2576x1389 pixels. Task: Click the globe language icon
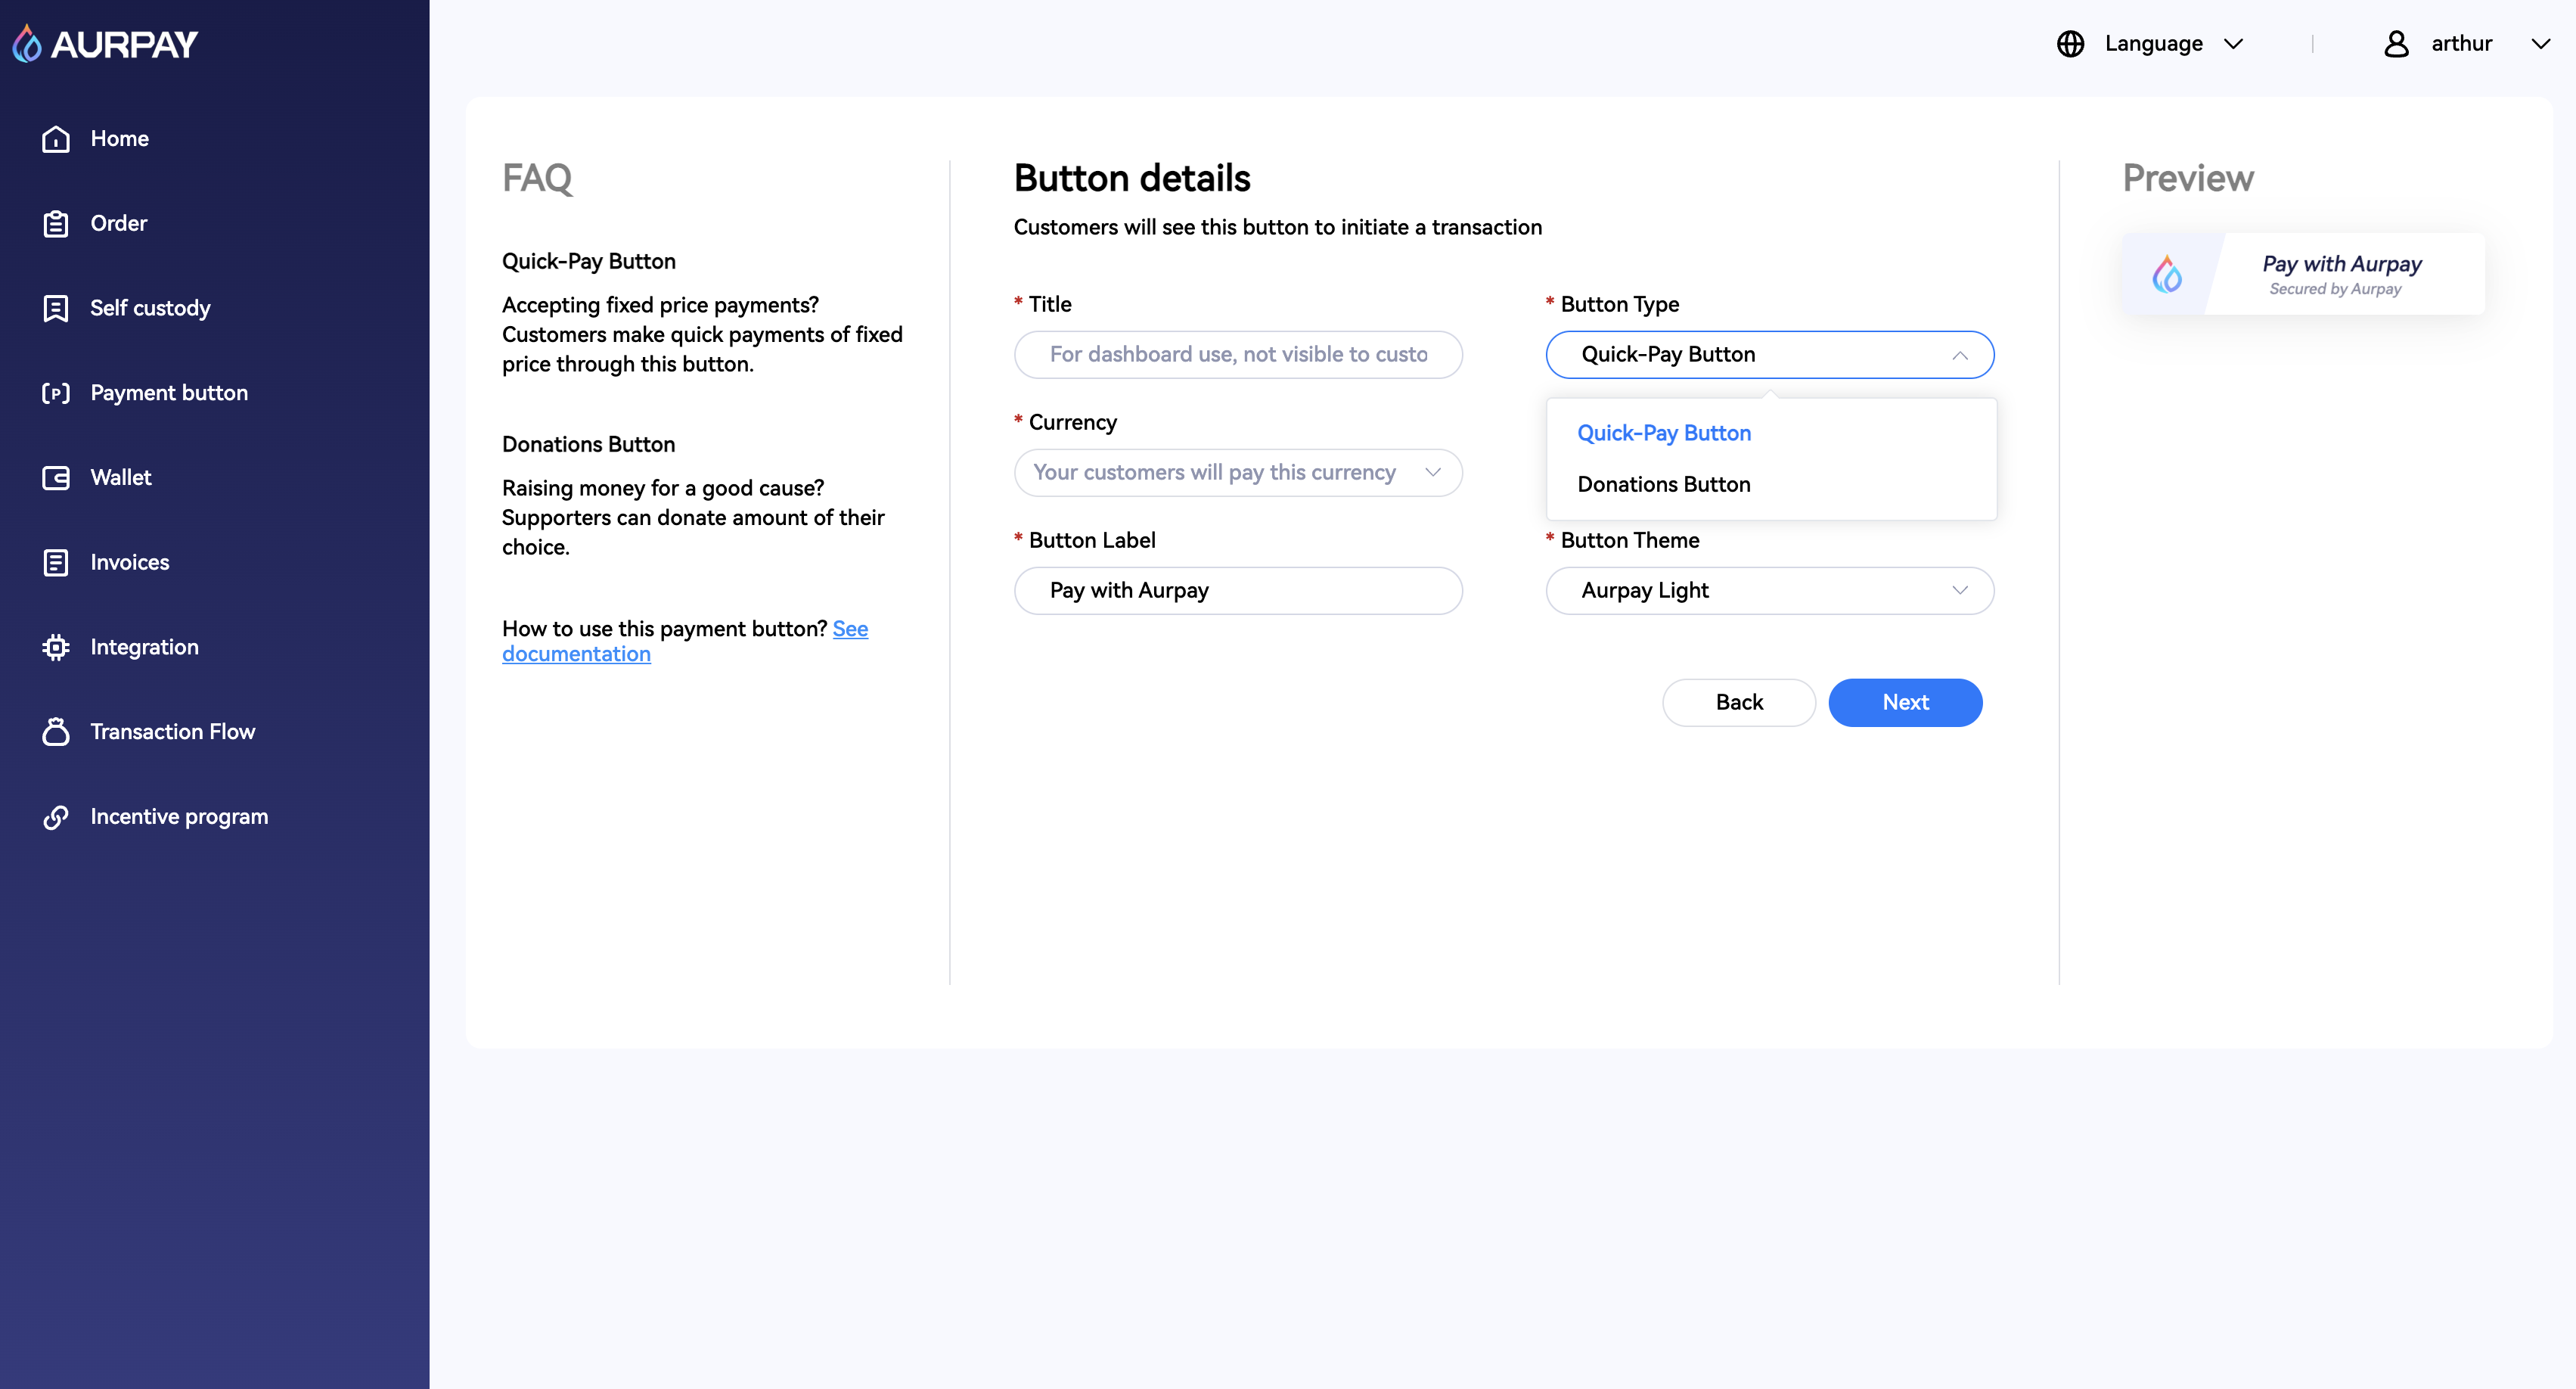(x=2070, y=44)
